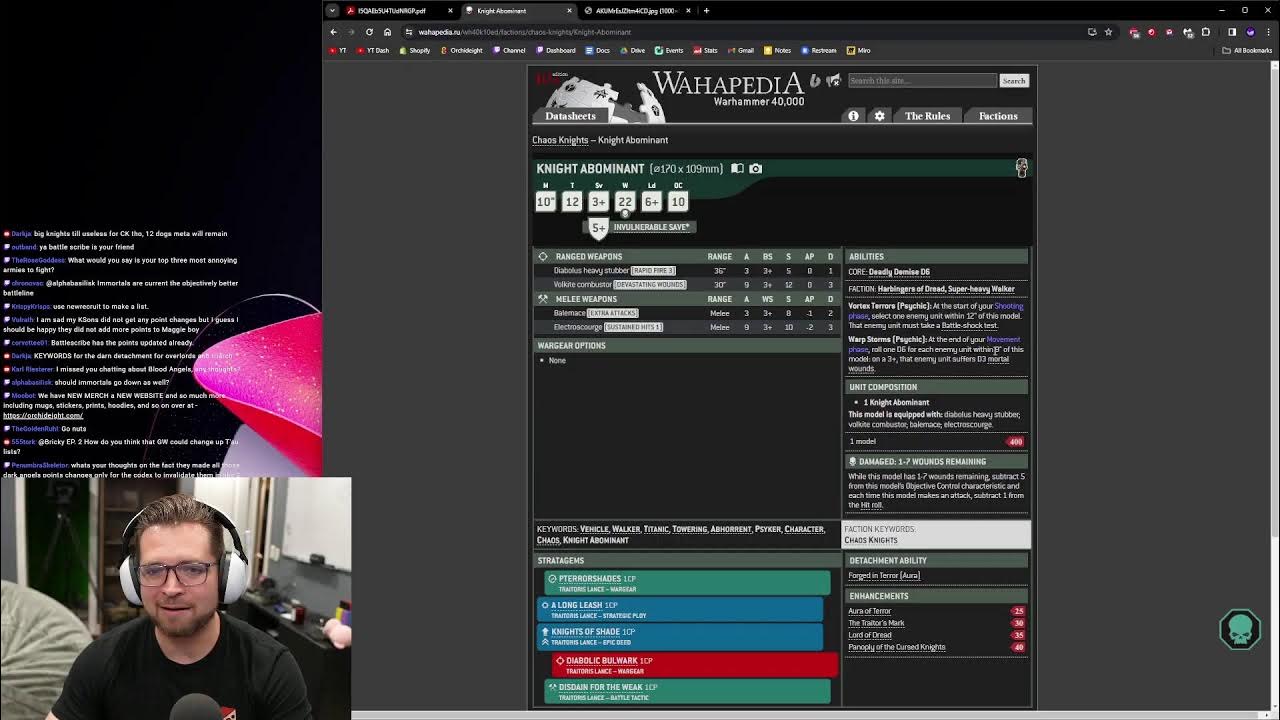Follow the Chaos Knights breadcrumb link

point(560,140)
